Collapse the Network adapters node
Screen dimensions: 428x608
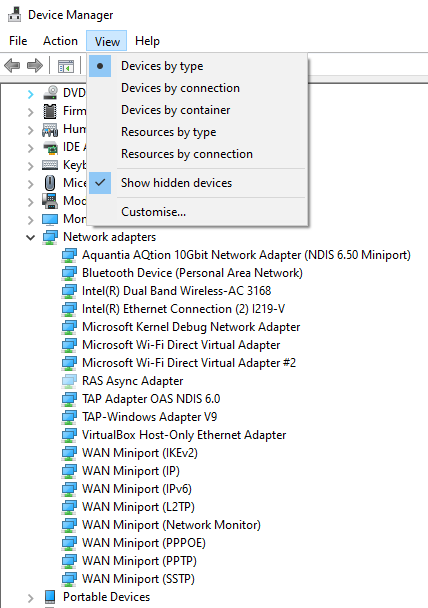31,238
